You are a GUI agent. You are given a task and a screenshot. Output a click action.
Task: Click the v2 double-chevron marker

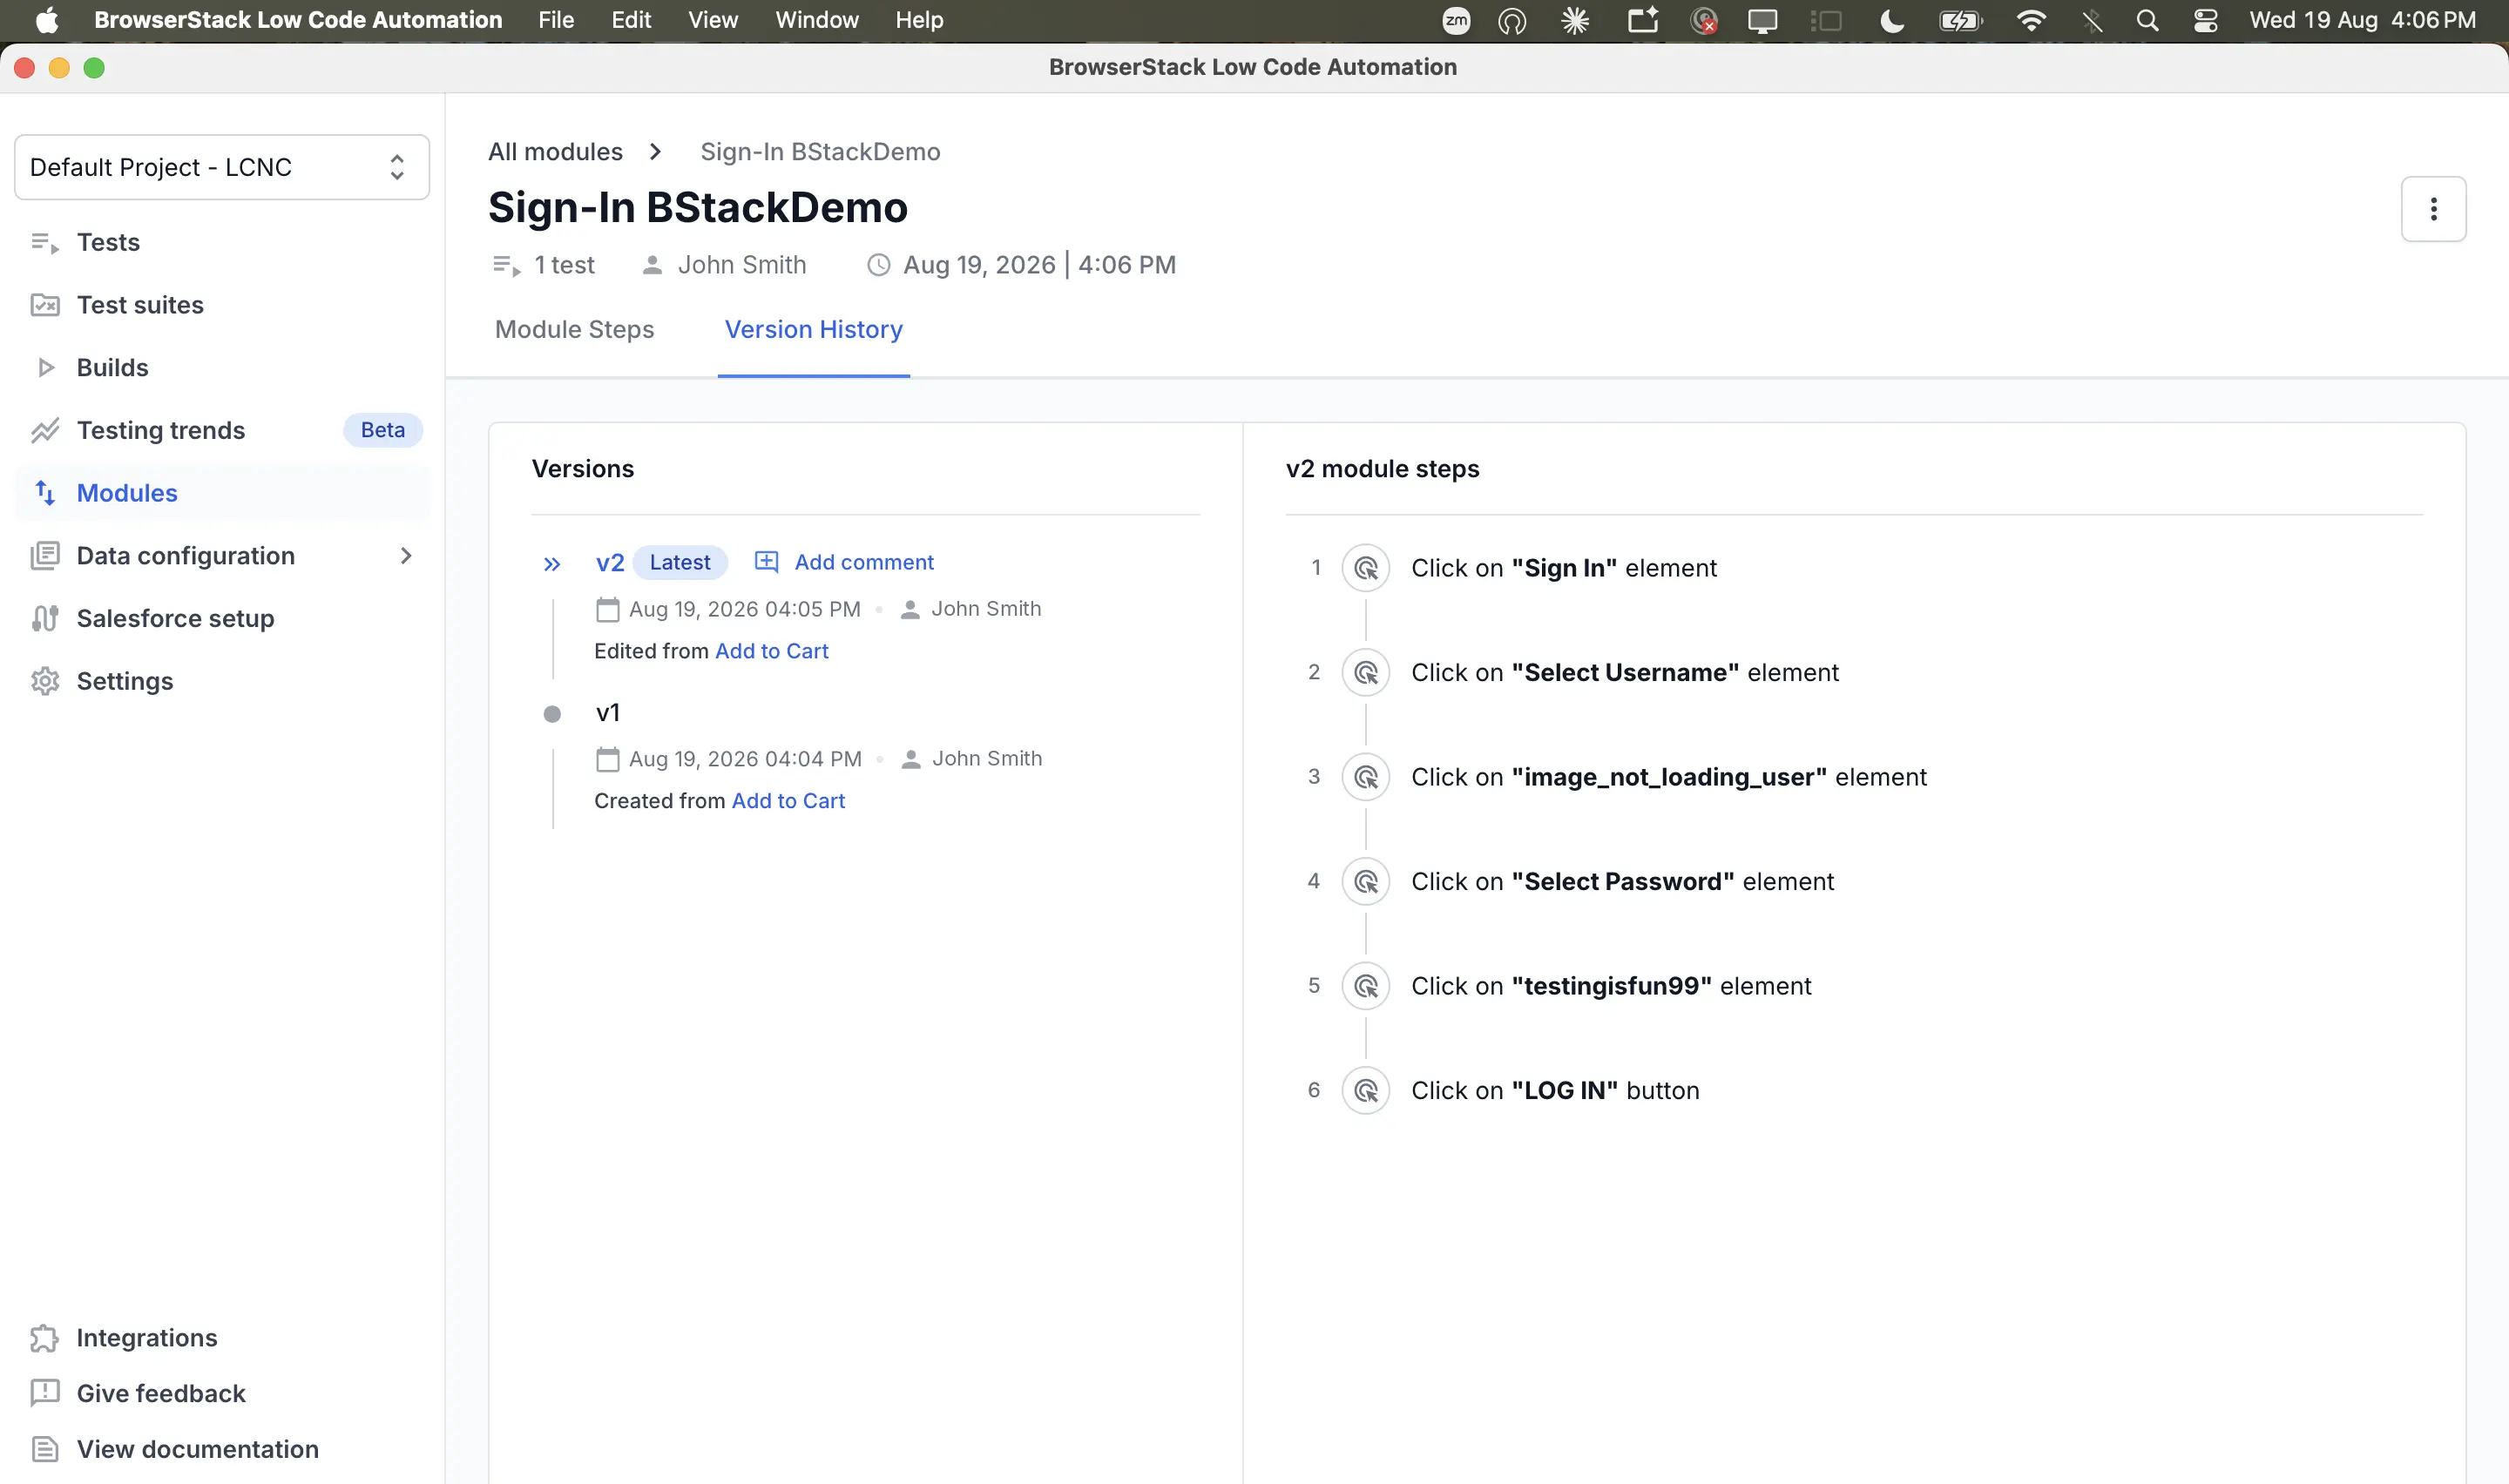pos(552,564)
